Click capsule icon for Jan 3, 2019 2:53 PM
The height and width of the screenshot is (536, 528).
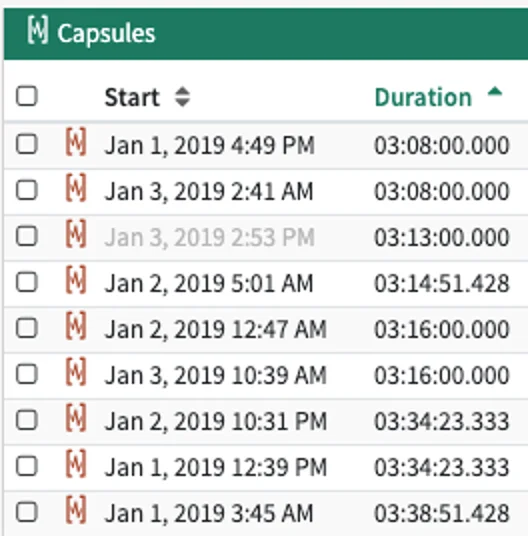tap(76, 234)
